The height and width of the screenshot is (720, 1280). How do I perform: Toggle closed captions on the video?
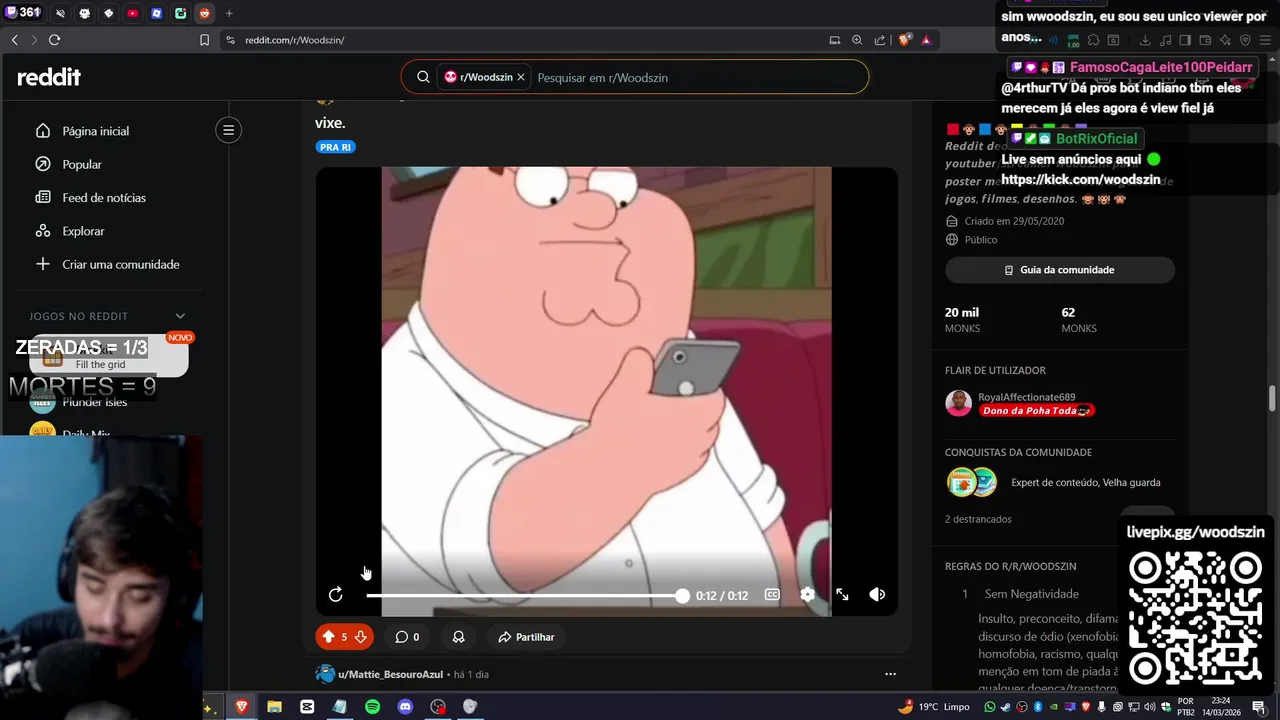(772, 595)
